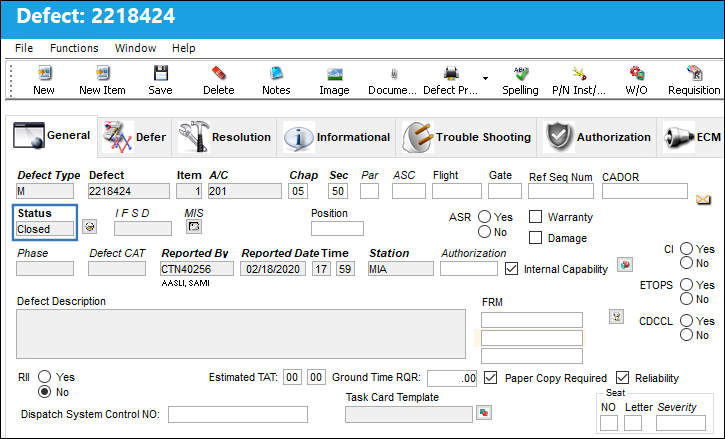The height and width of the screenshot is (439, 725).
Task: Open the File menu
Action: coord(24,48)
